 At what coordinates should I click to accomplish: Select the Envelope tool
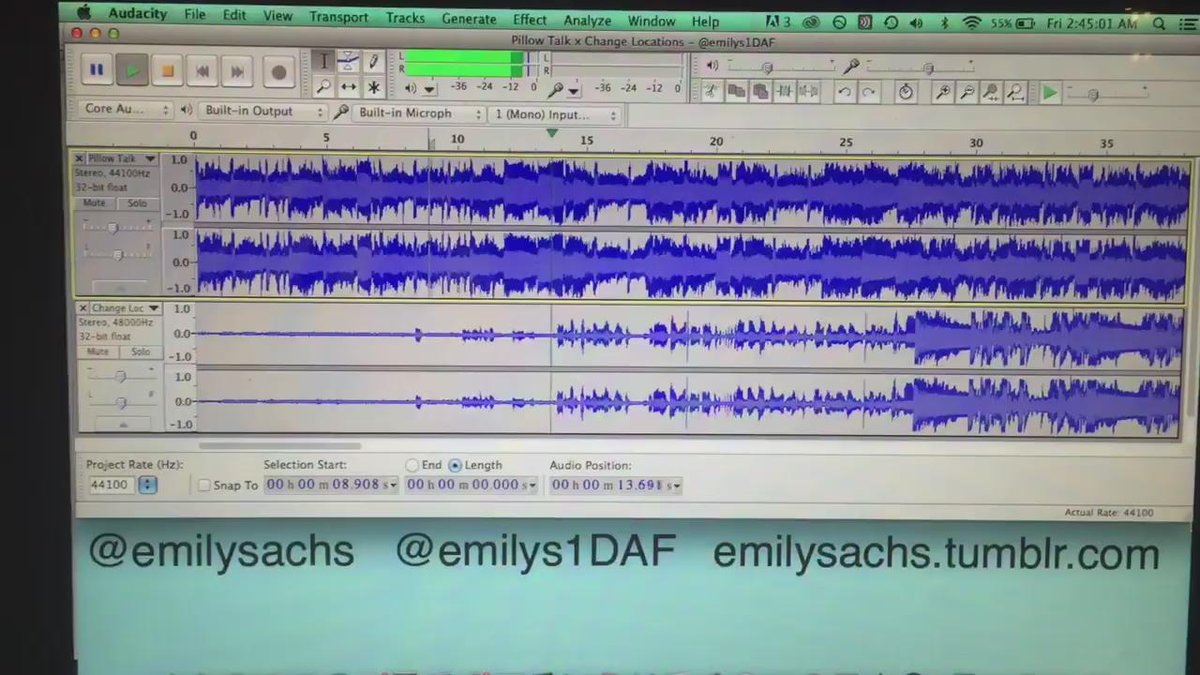pos(347,62)
